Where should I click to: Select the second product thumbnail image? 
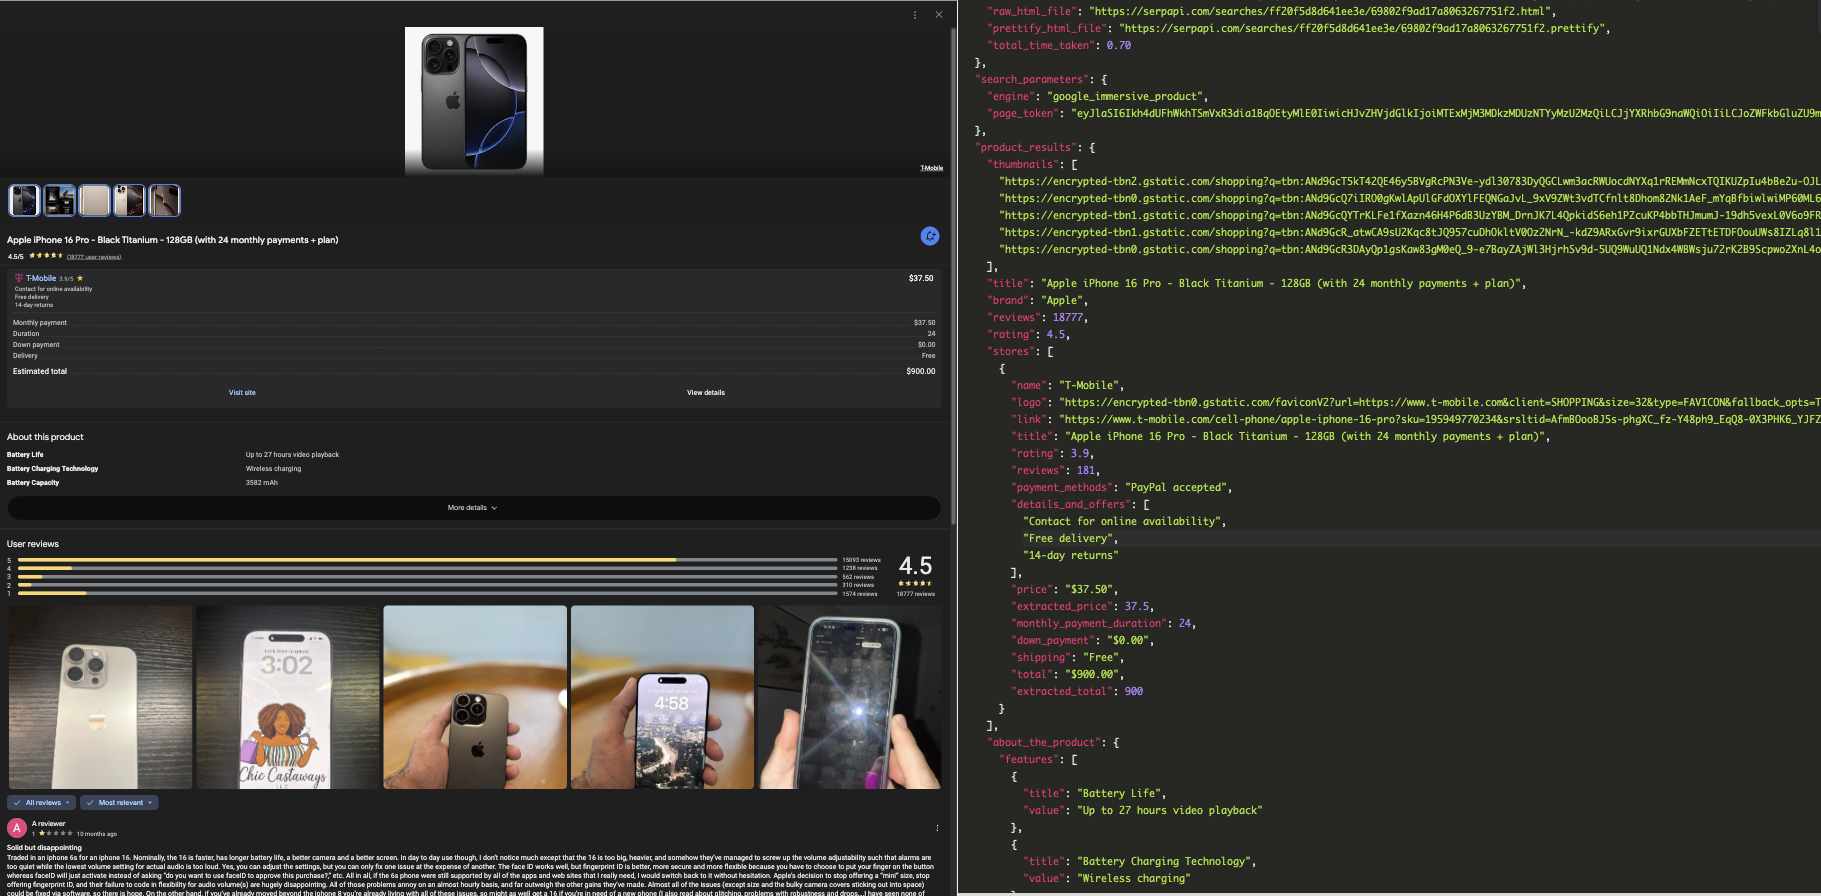59,201
